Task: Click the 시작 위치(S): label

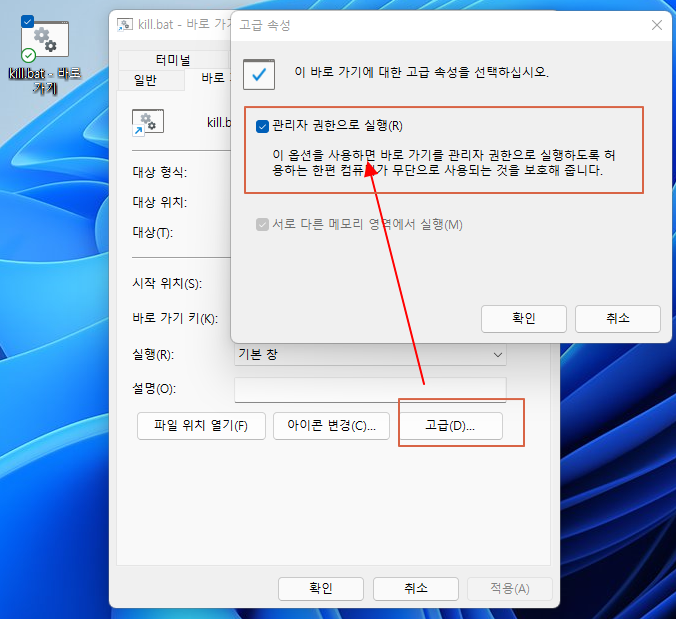Action: coord(167,284)
